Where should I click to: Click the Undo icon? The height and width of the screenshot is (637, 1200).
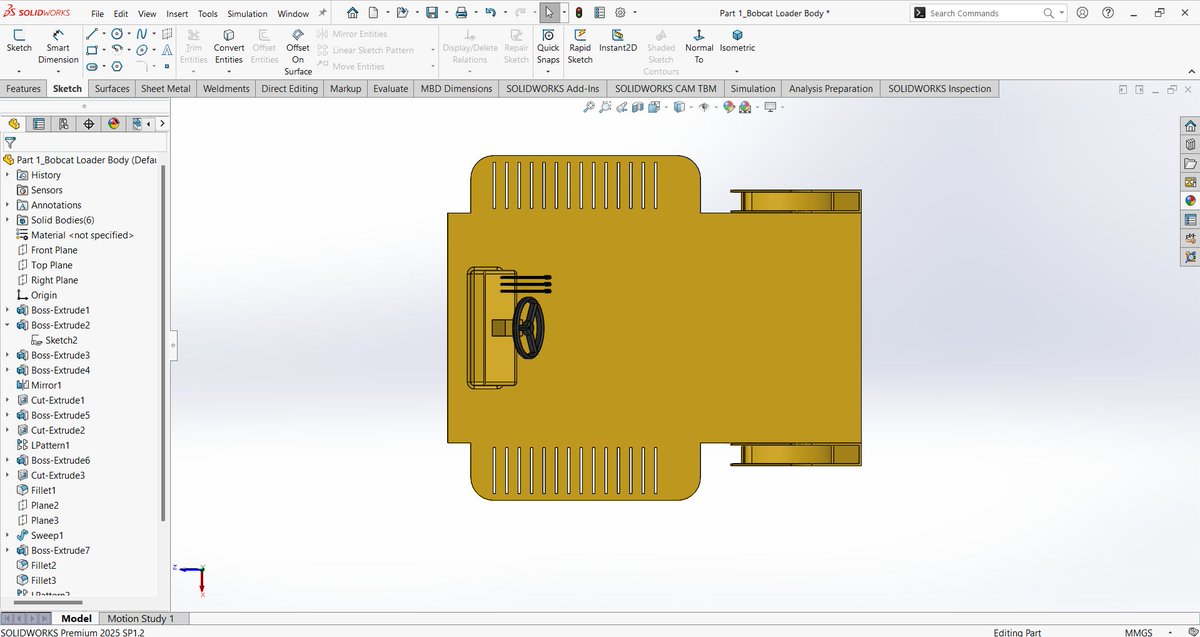click(490, 13)
